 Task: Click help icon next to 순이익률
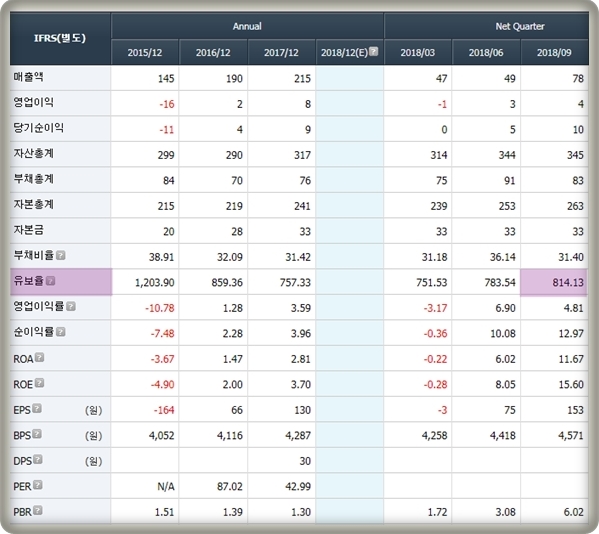60,332
